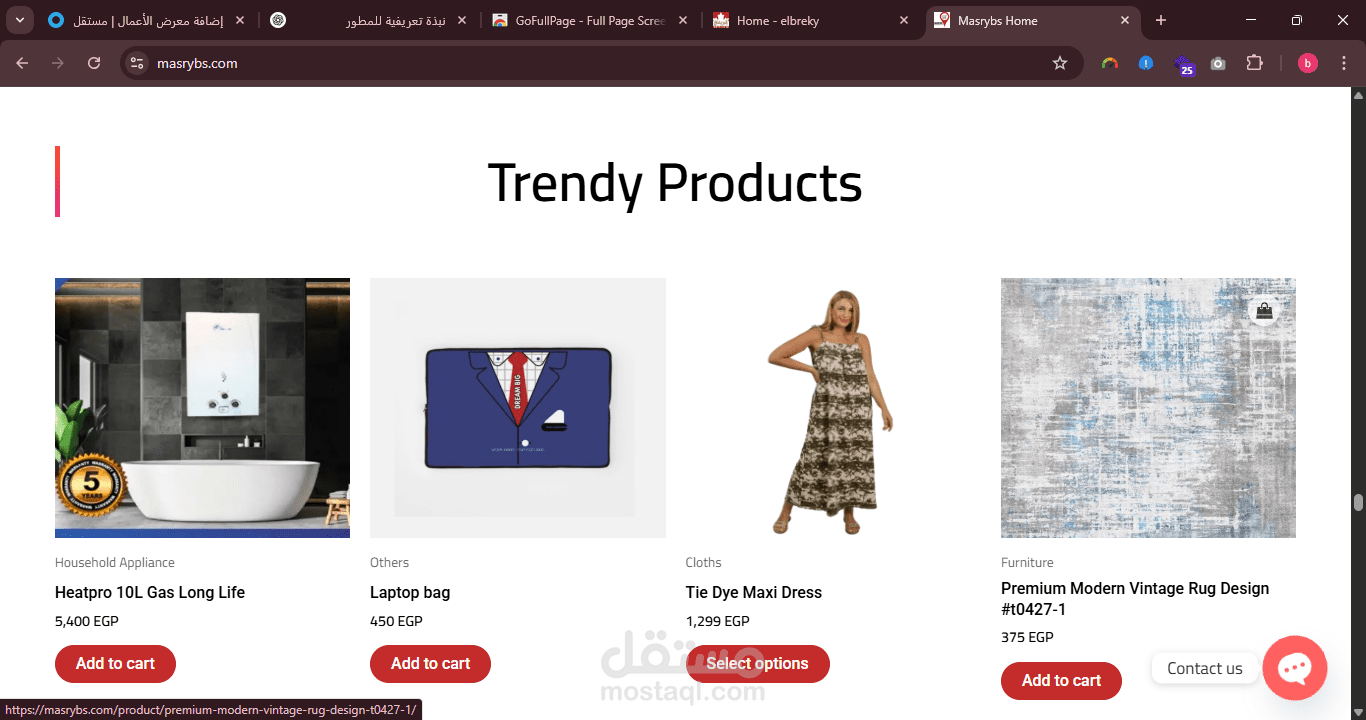Click the shopping bag icon on rug image
The width and height of the screenshot is (1366, 720).
pos(1264,311)
